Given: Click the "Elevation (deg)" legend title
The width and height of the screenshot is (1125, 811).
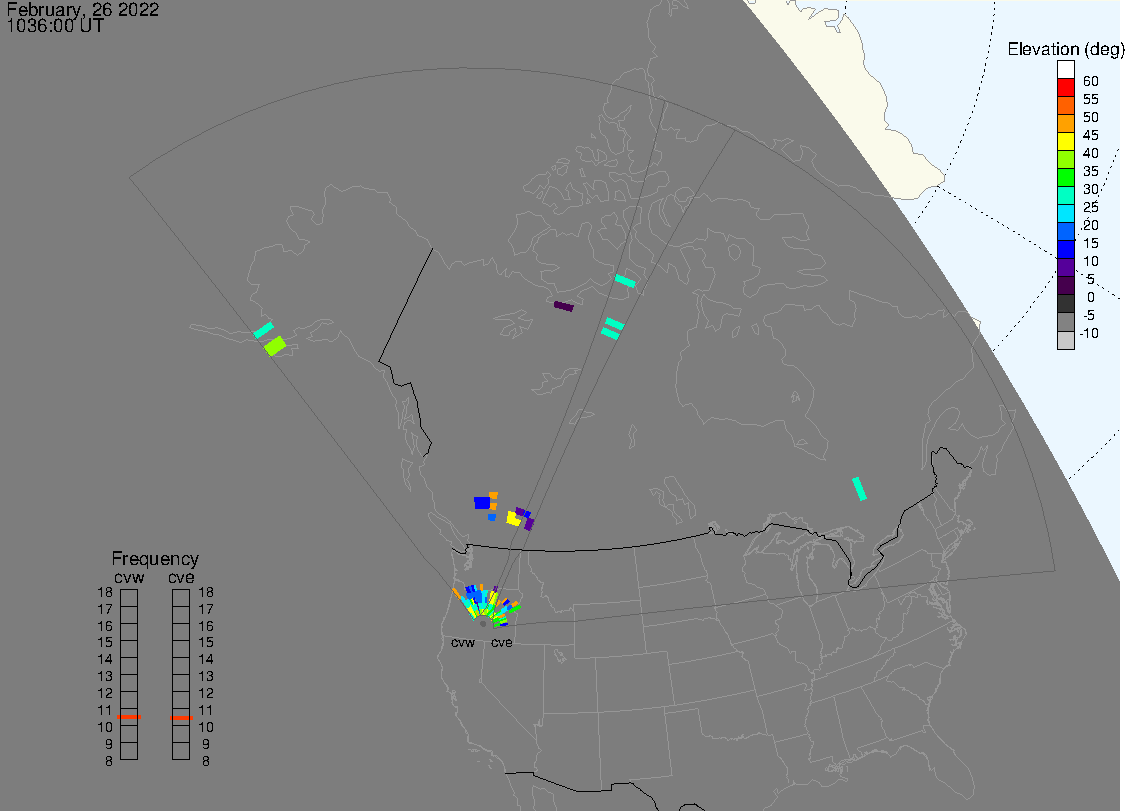Looking at the screenshot, I should pos(1065,49).
